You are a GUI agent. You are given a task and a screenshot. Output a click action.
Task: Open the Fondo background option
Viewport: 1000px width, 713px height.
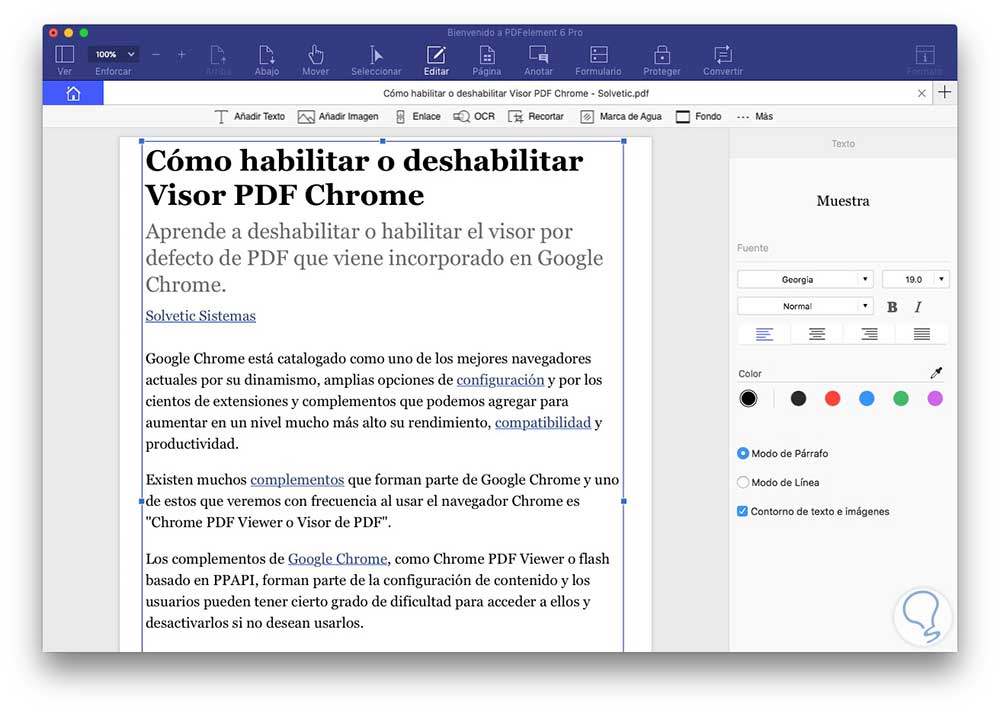pos(698,117)
